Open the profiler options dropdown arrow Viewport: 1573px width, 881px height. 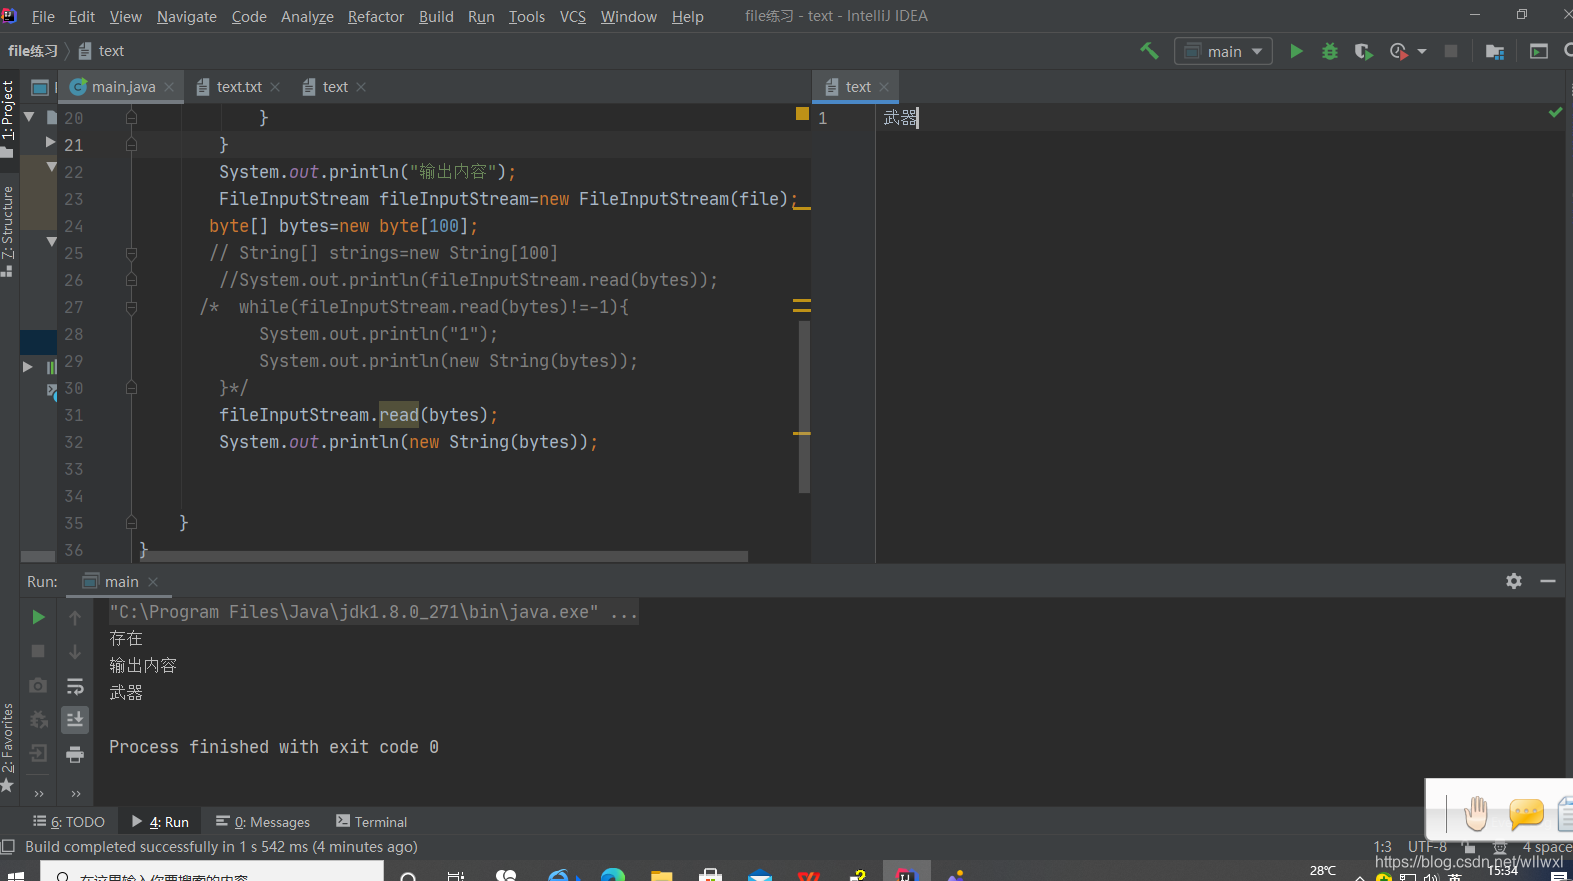pos(1422,51)
